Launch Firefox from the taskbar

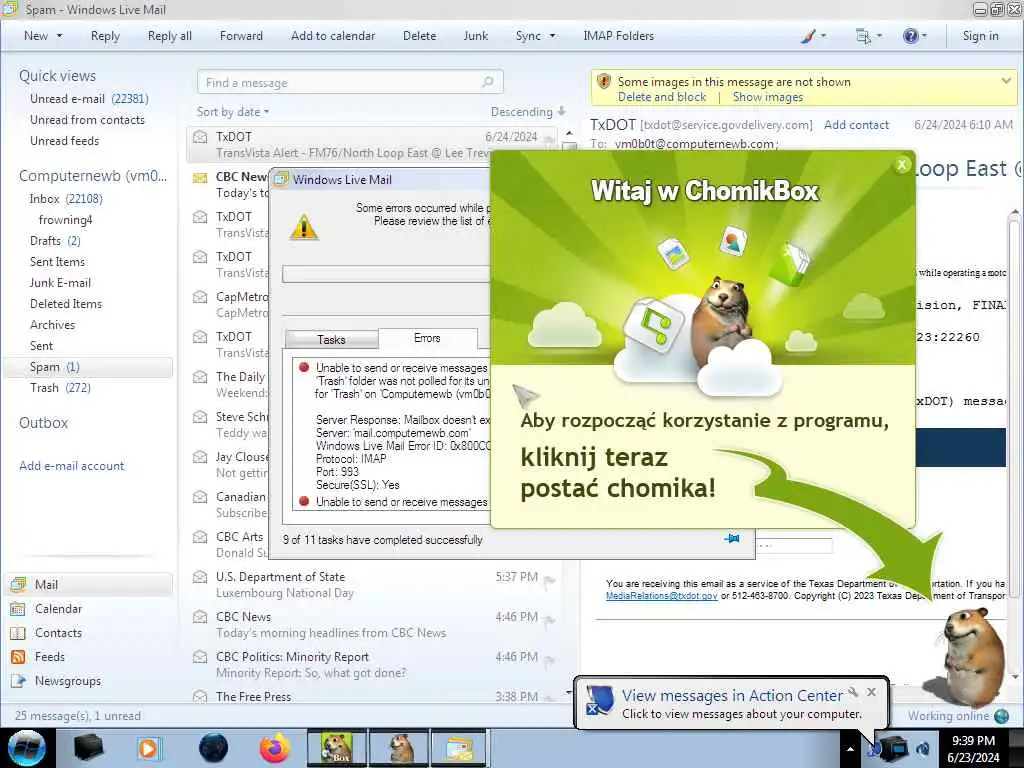point(274,748)
